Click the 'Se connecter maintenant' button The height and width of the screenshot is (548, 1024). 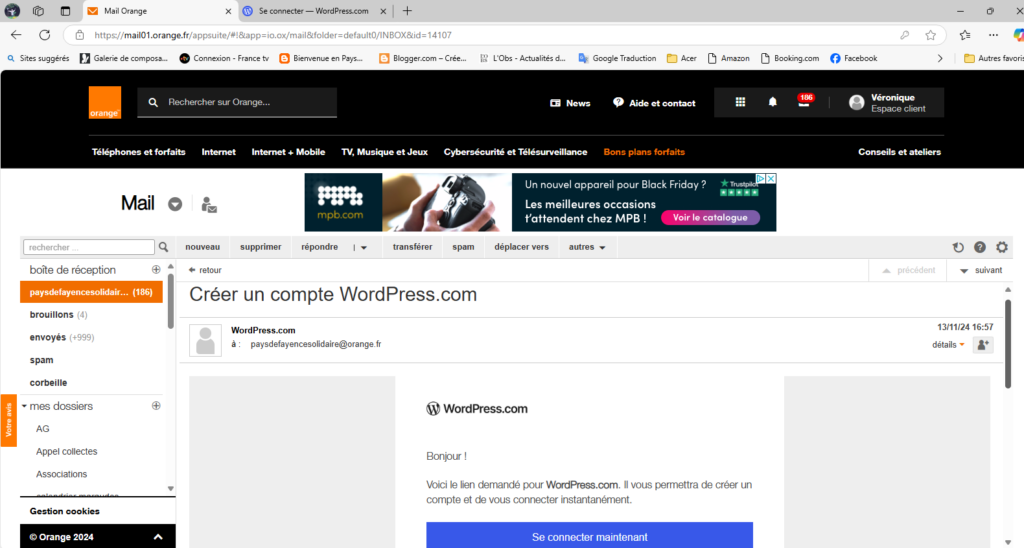589,536
